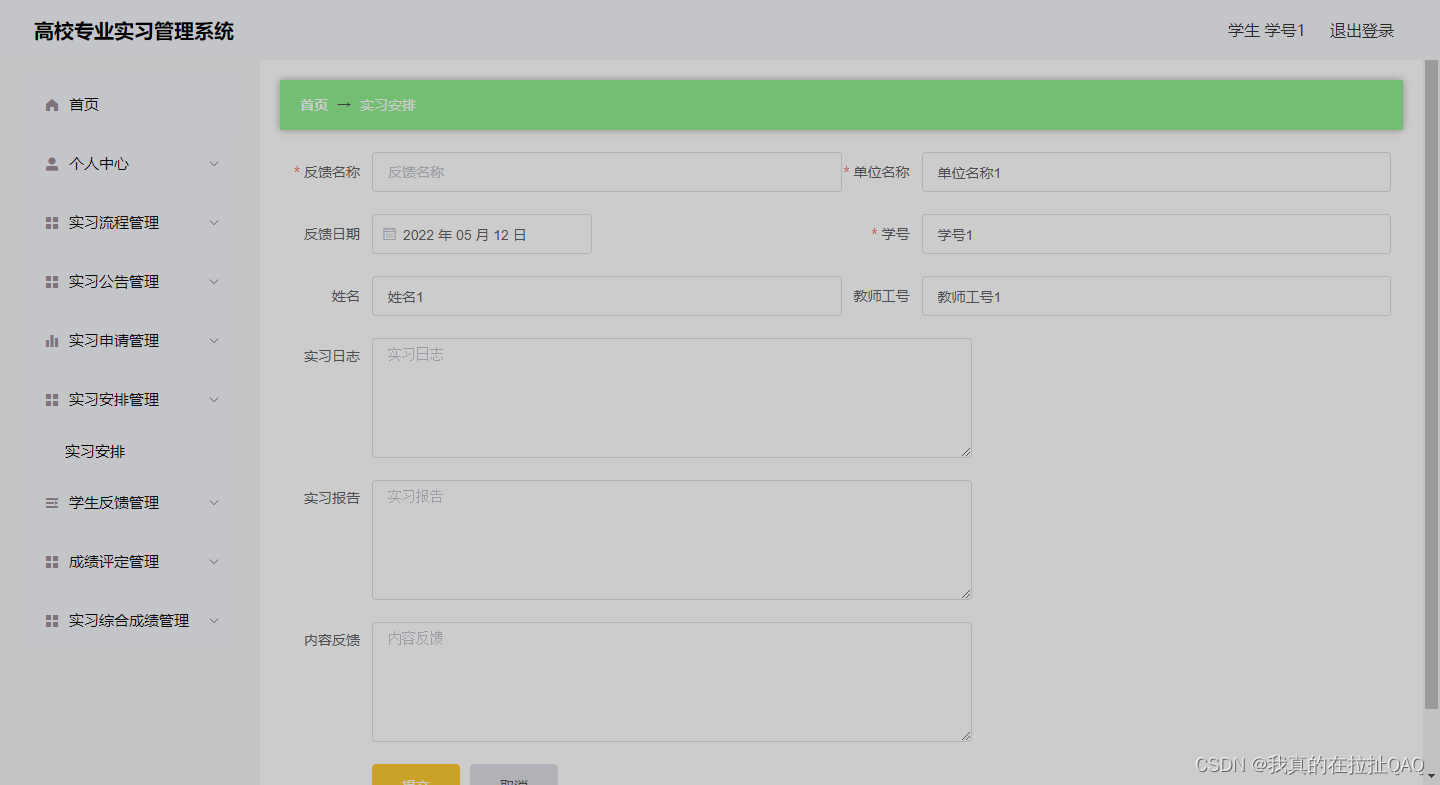Click the 退出登录 logout link
Screen dimensions: 1440x785
pos(1361,30)
